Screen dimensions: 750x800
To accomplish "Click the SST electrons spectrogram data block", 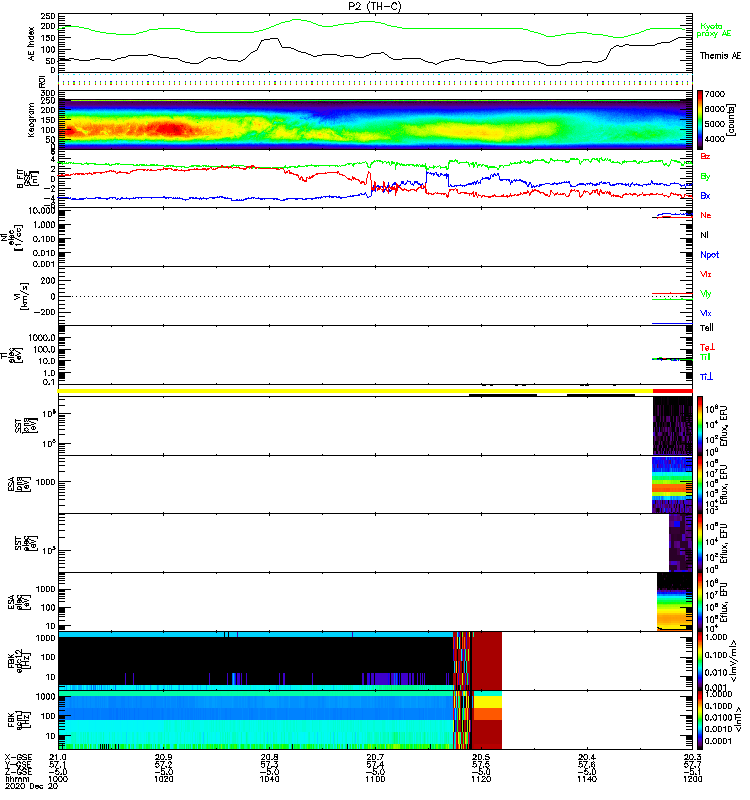I will point(681,543).
